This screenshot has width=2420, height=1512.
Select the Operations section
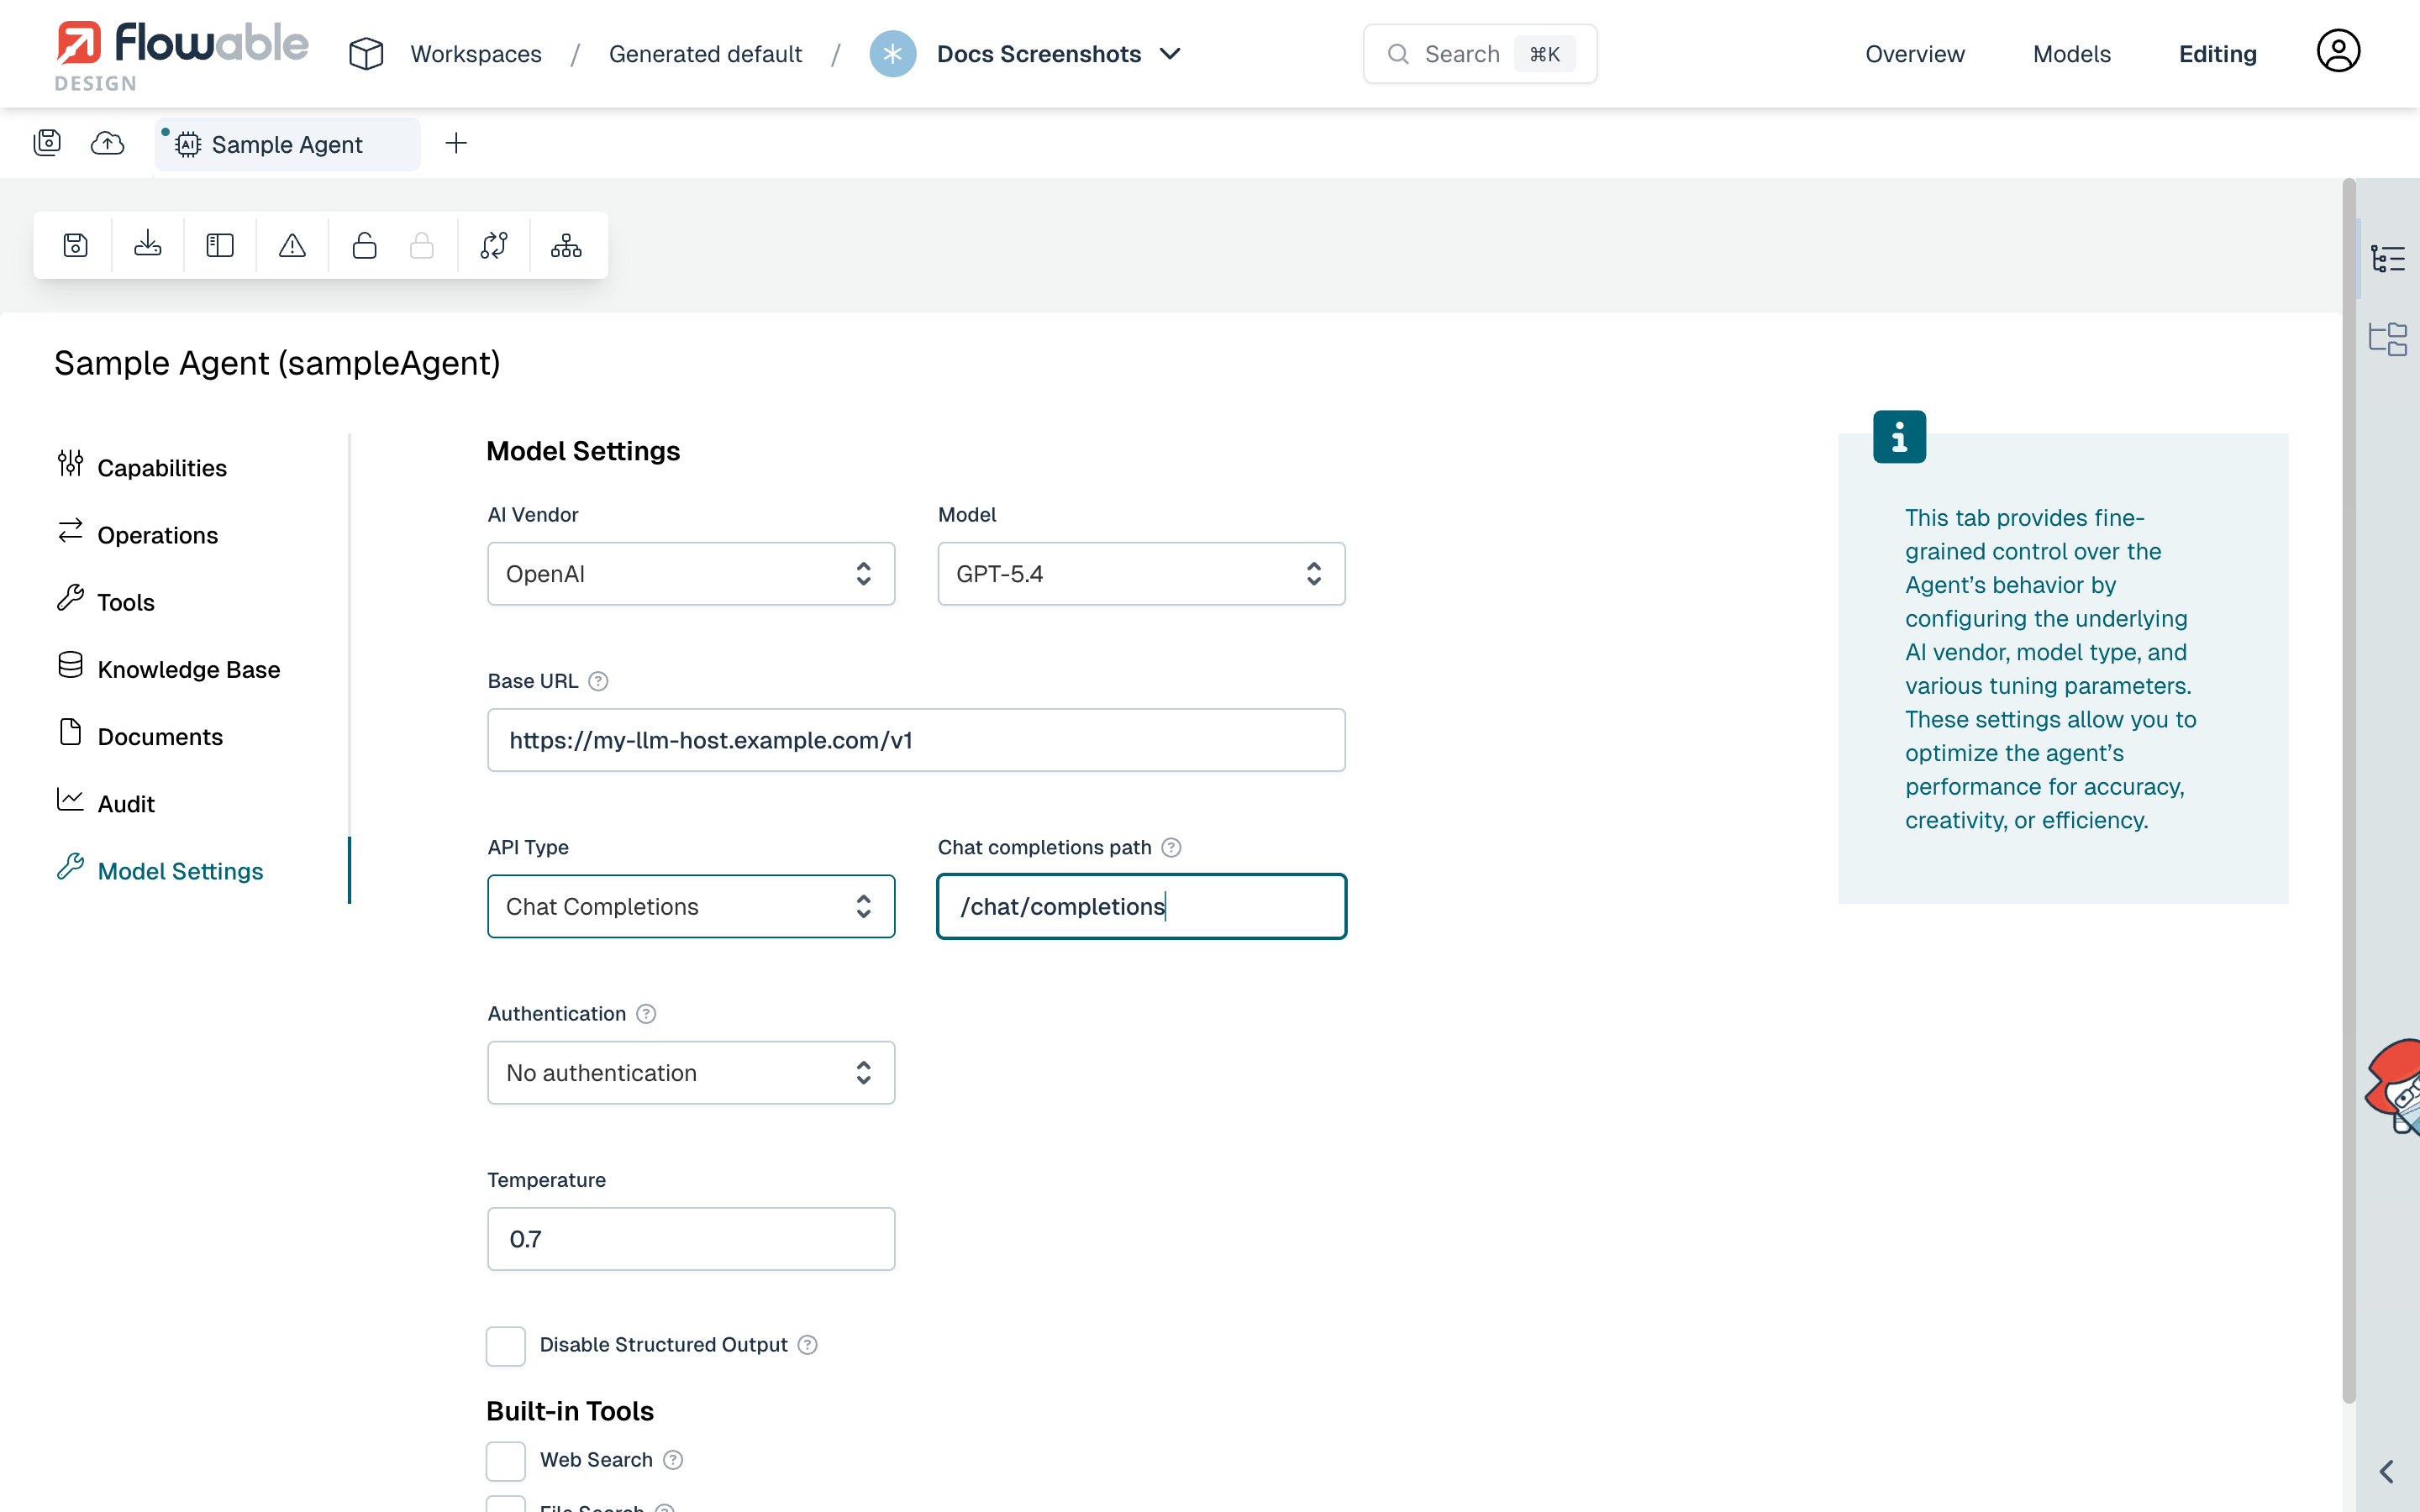click(138, 535)
